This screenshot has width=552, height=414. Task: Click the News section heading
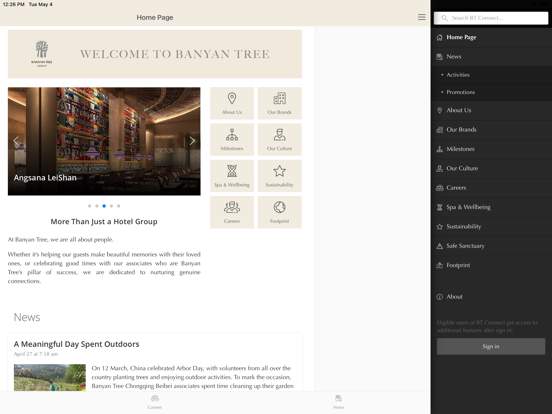tap(27, 317)
